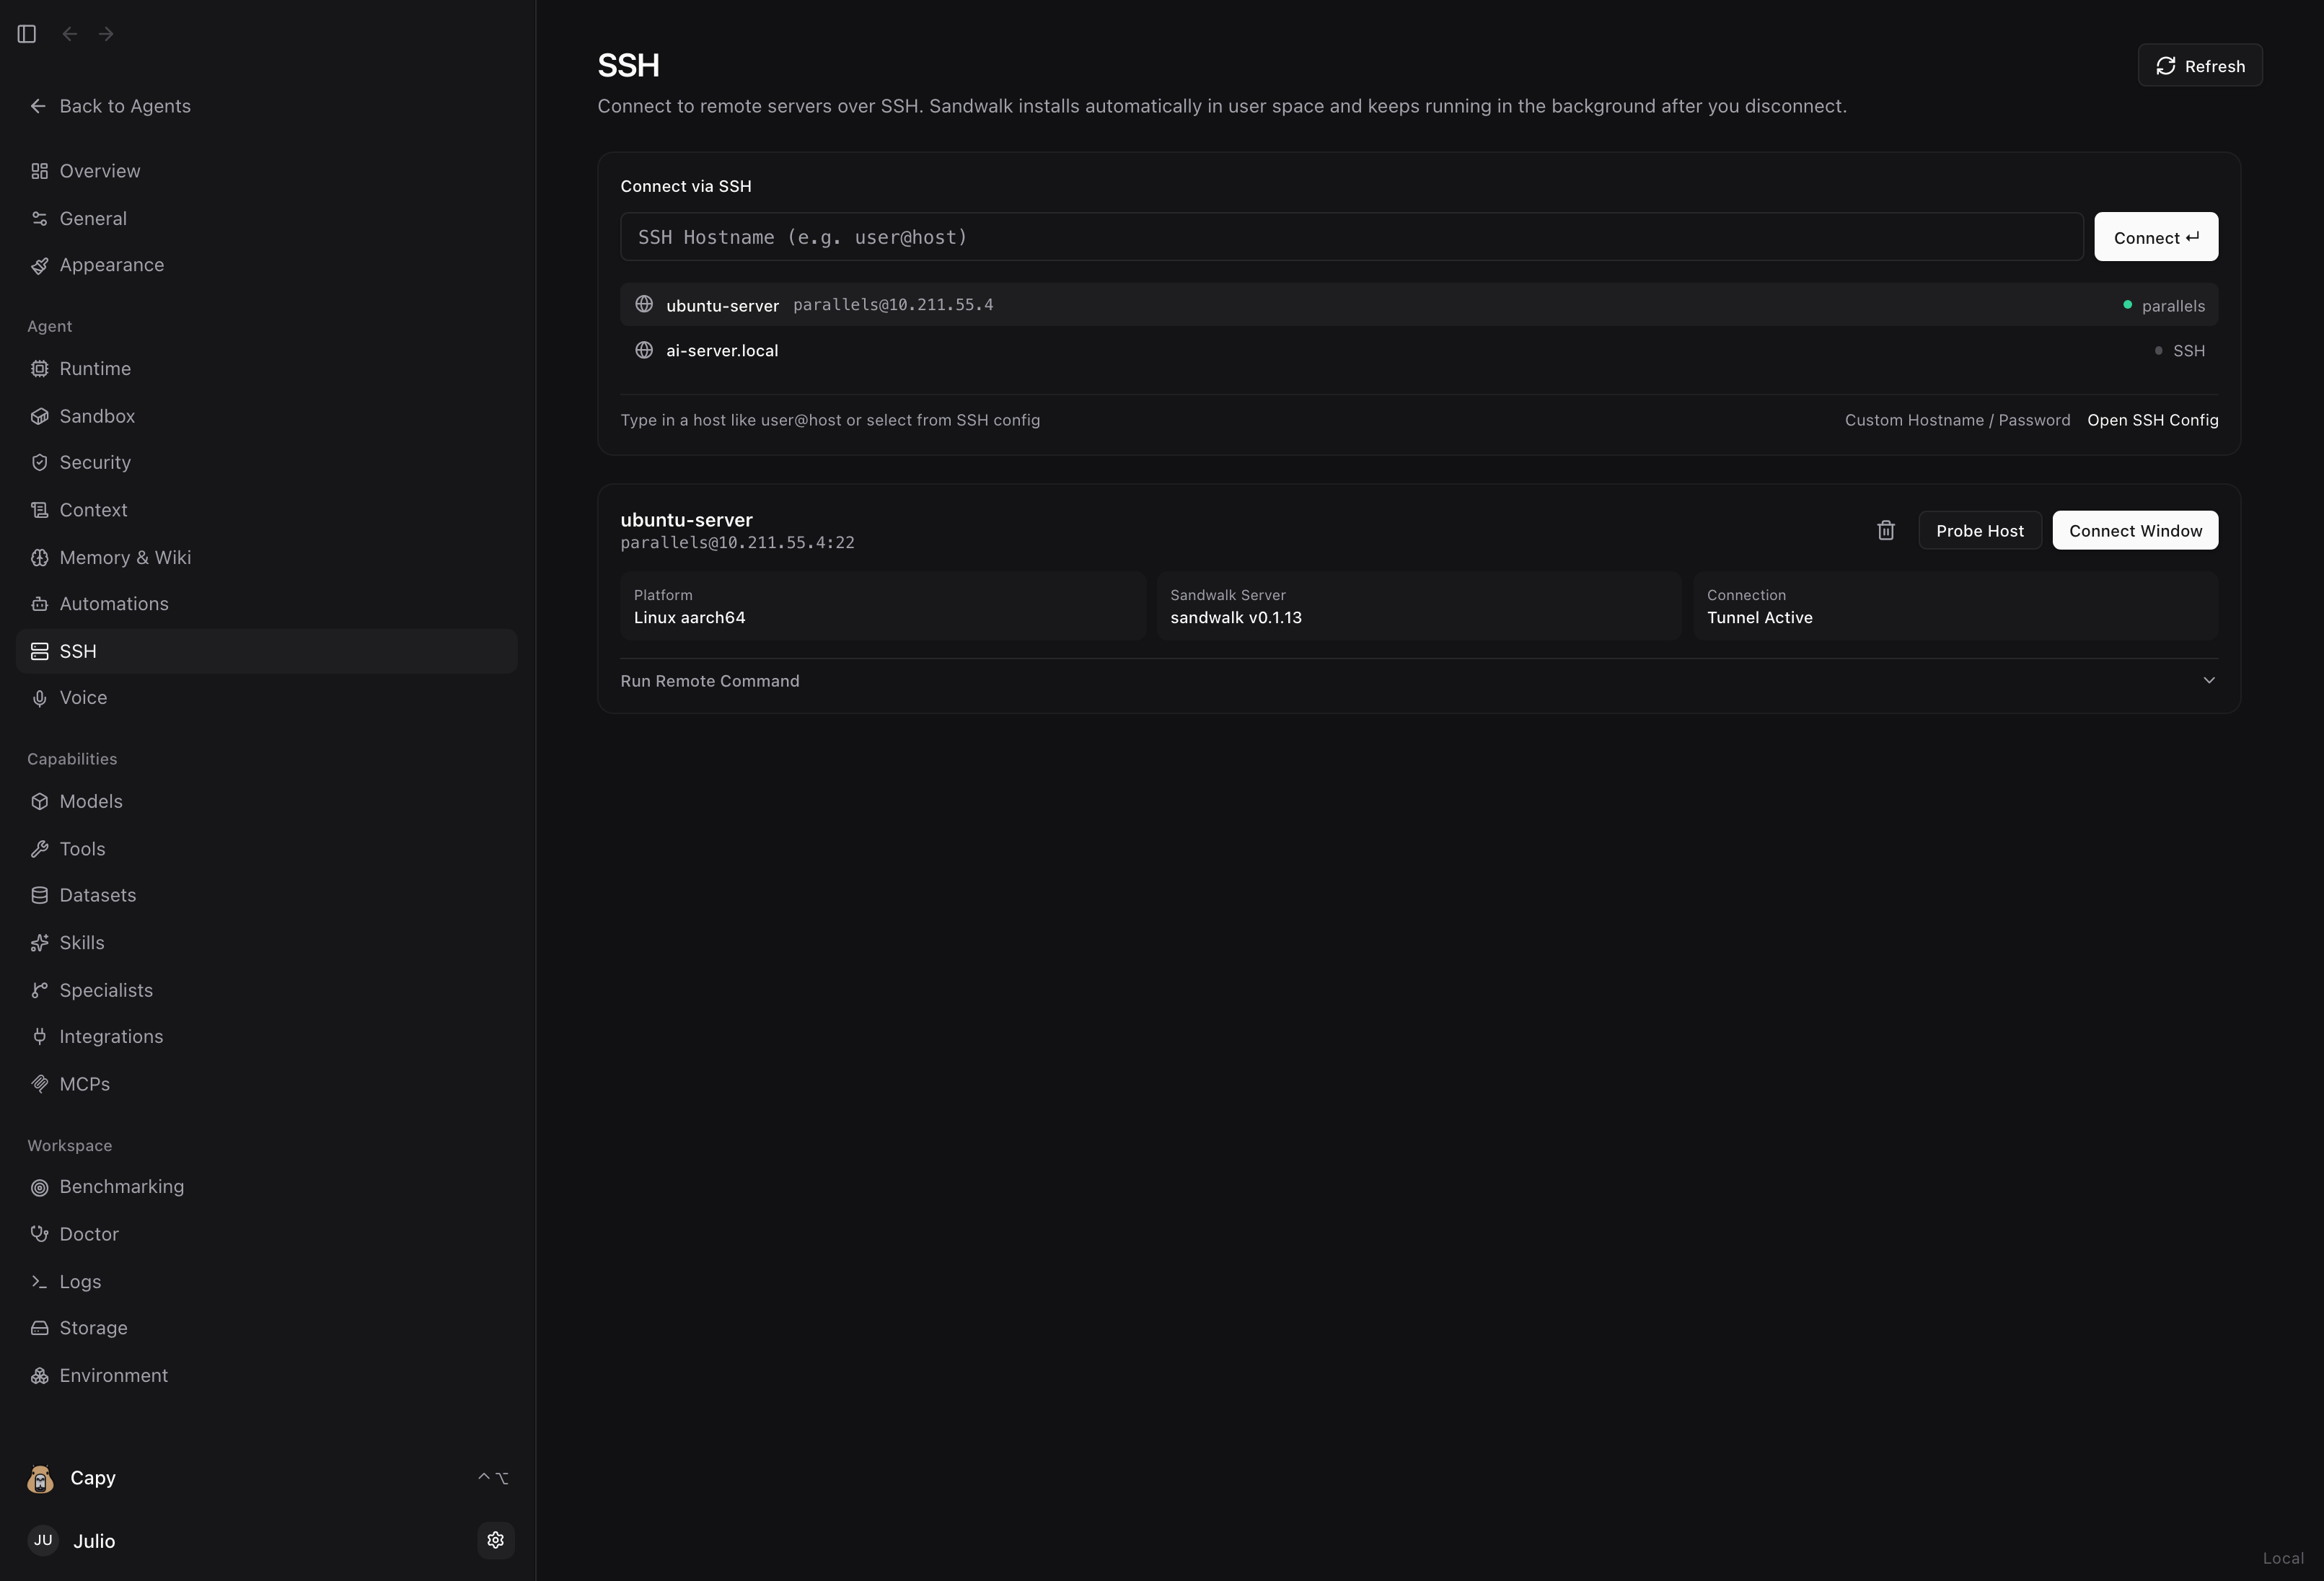
Task: Open the Environment section
Action: coord(266,1376)
